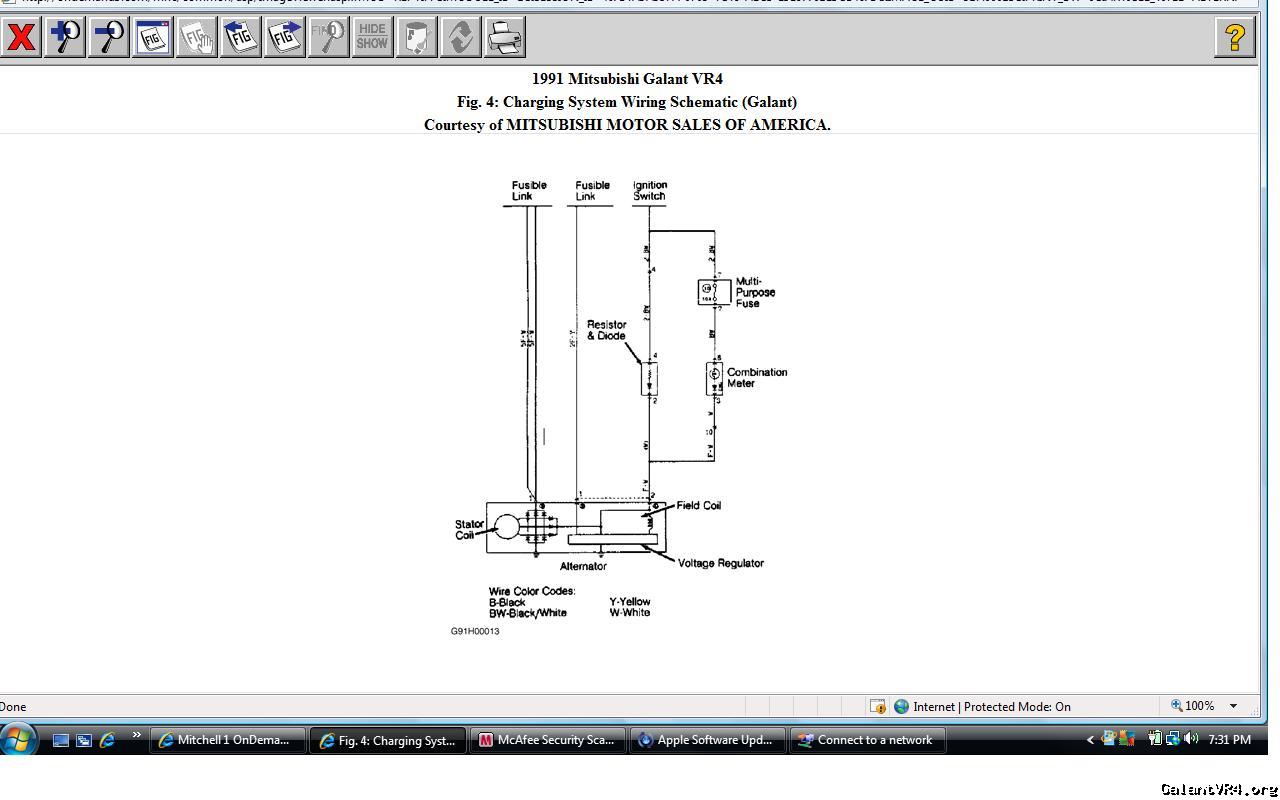
Task: Click the Find magnifier icon
Action: 329,38
